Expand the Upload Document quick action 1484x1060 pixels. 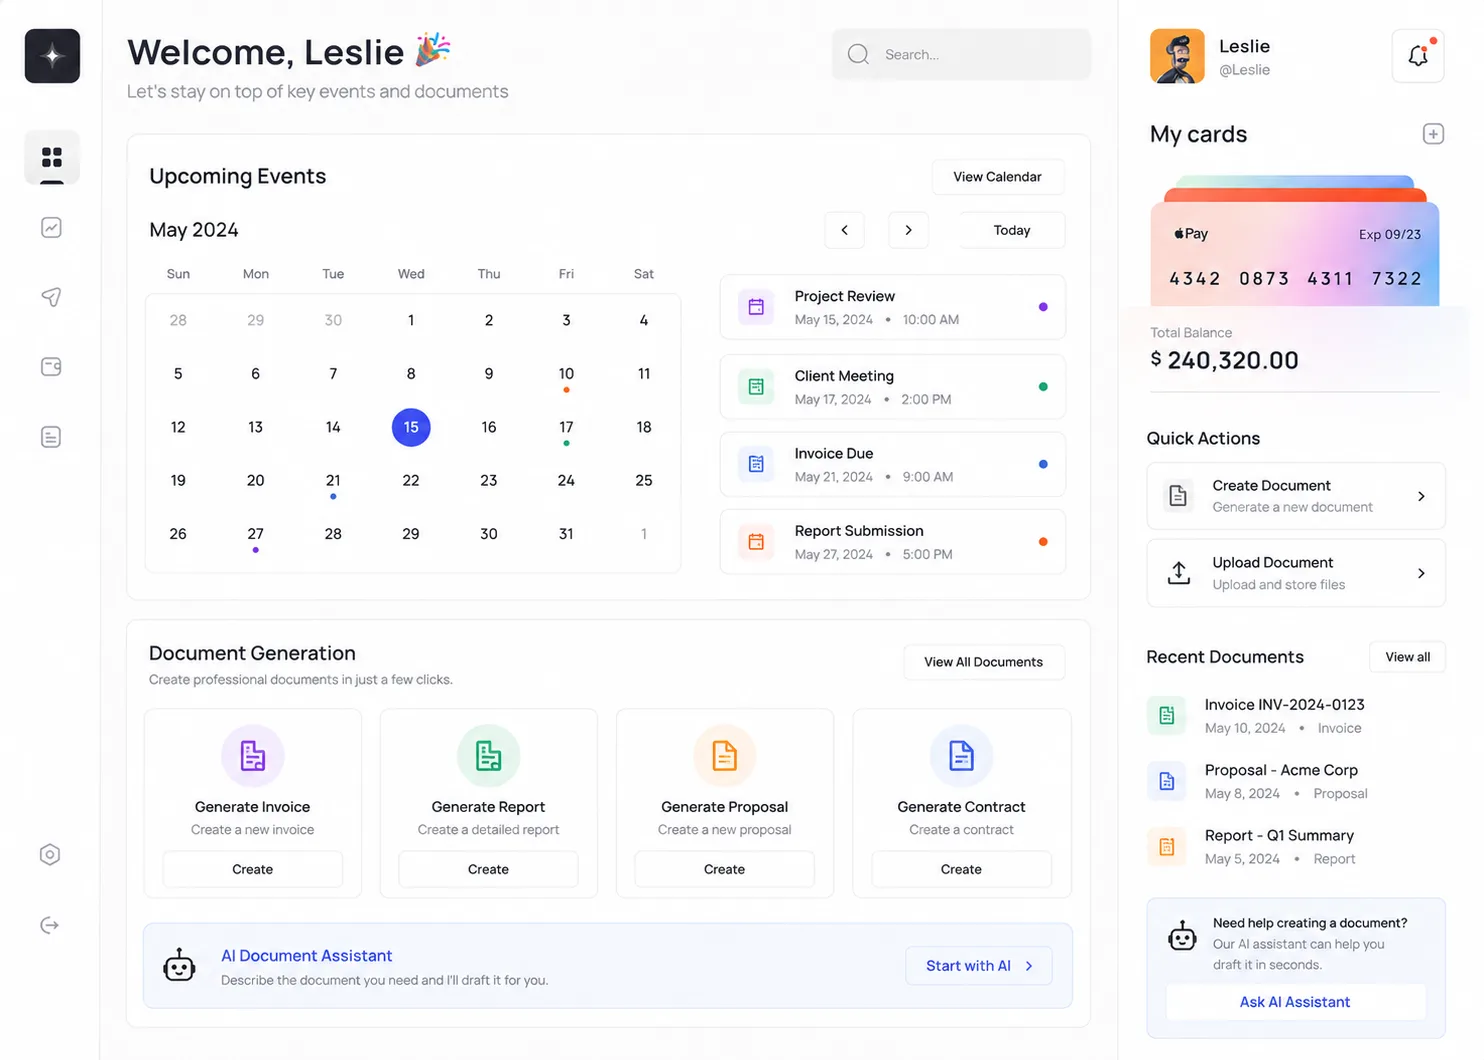tap(1296, 573)
